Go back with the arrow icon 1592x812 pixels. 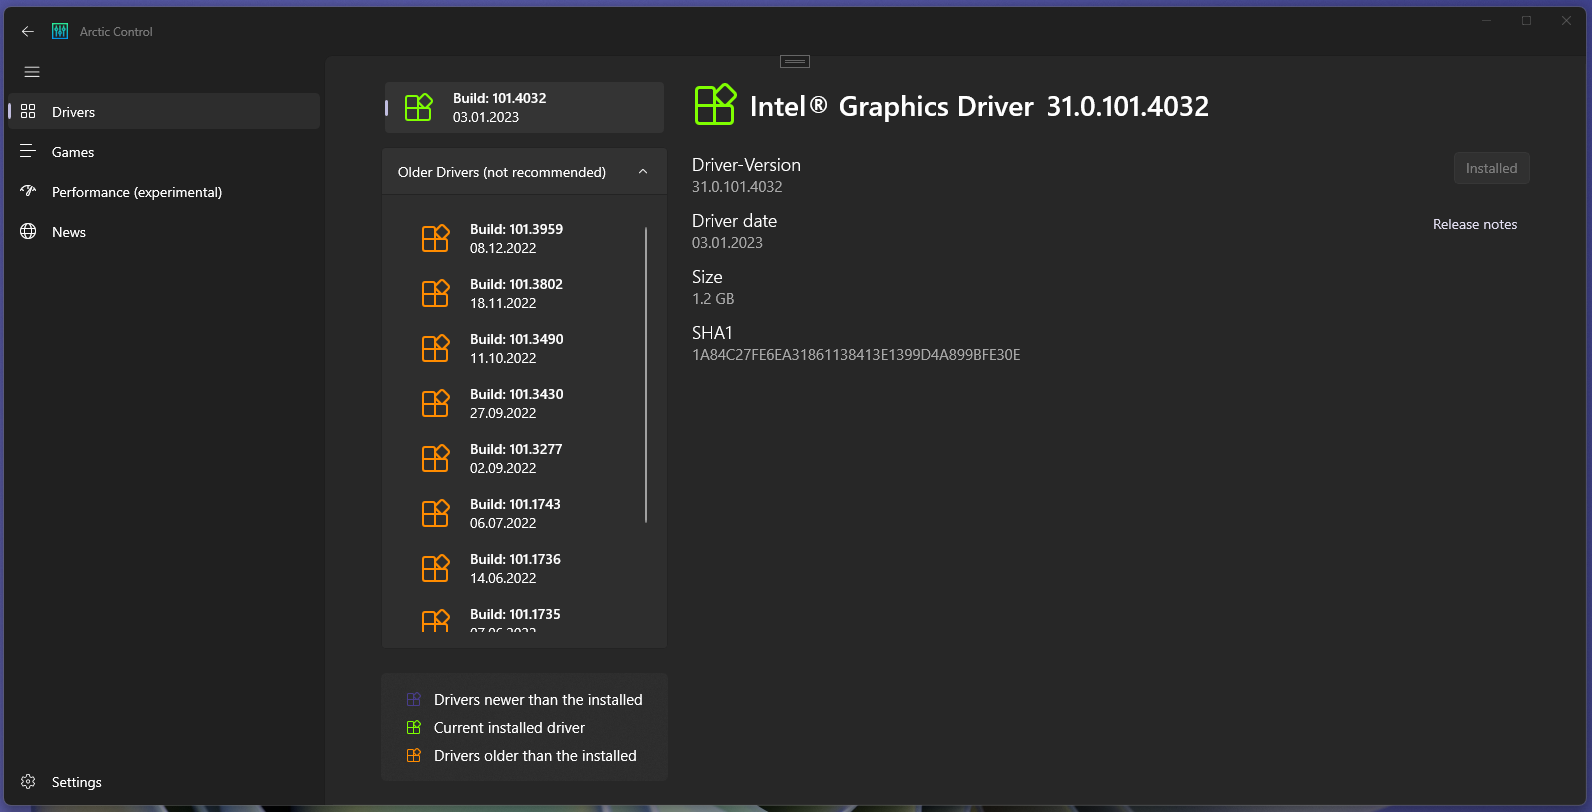(x=28, y=32)
